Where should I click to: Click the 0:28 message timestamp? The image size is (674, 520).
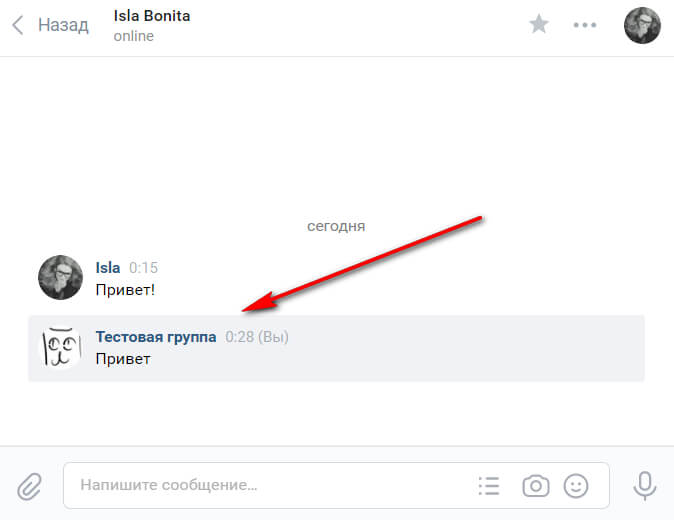[x=239, y=338]
